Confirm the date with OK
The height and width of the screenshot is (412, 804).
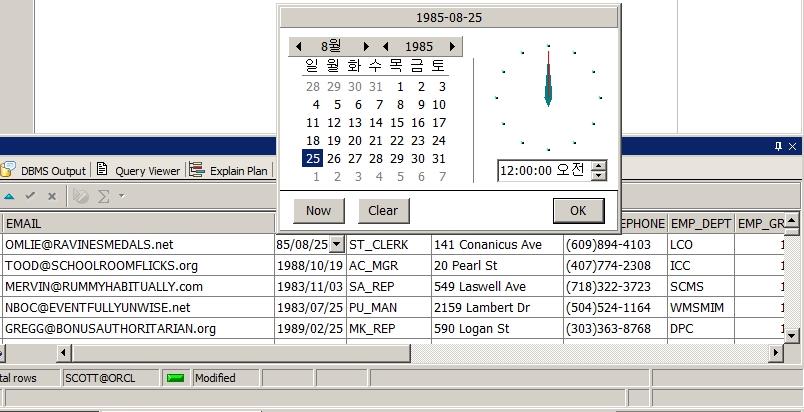(578, 211)
